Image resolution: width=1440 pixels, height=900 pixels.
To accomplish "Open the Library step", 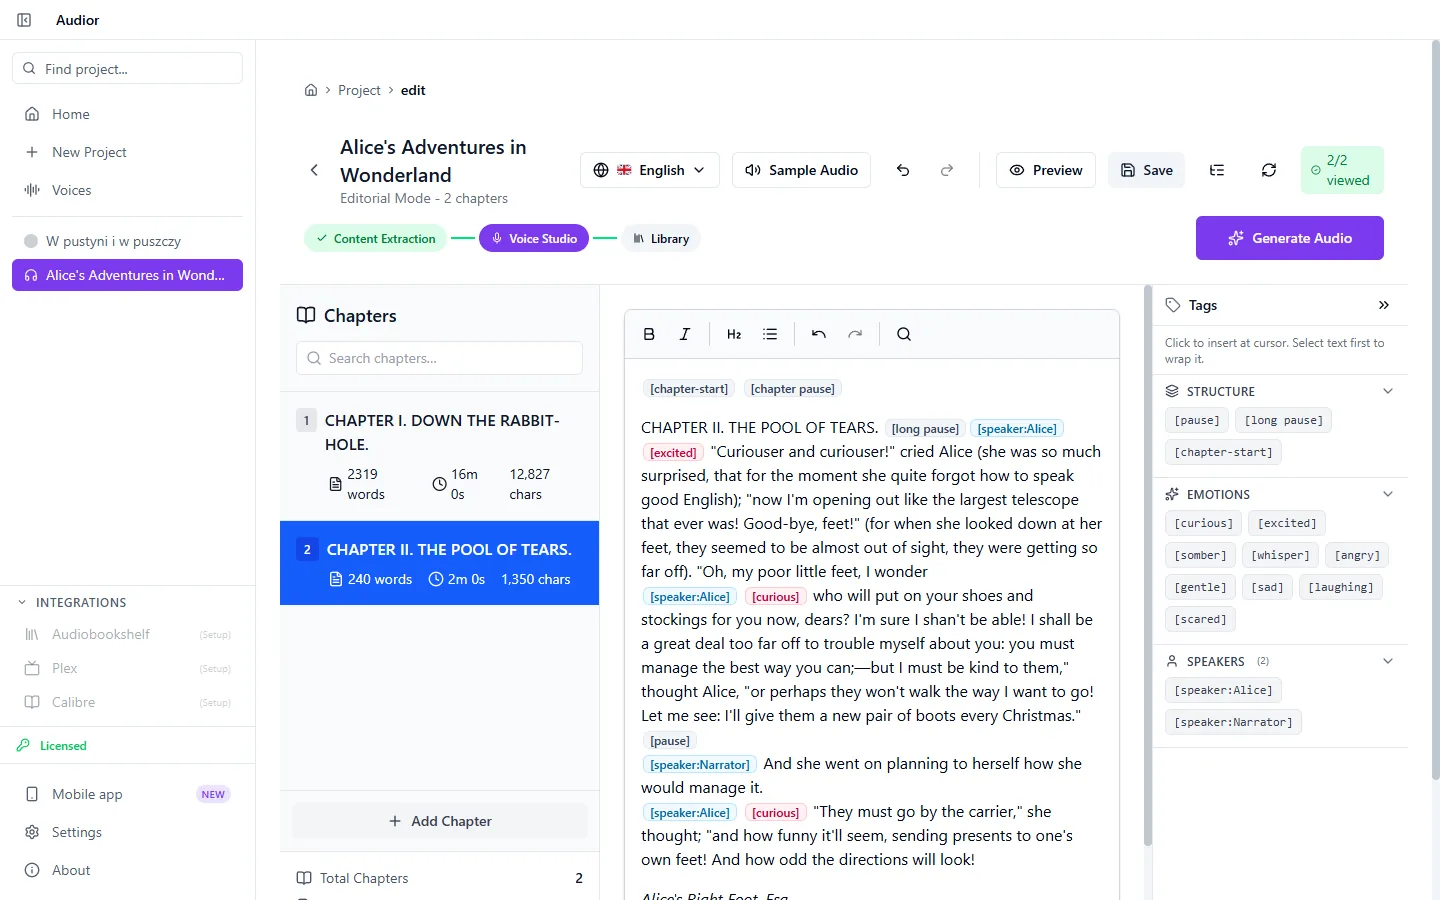I will click(661, 239).
